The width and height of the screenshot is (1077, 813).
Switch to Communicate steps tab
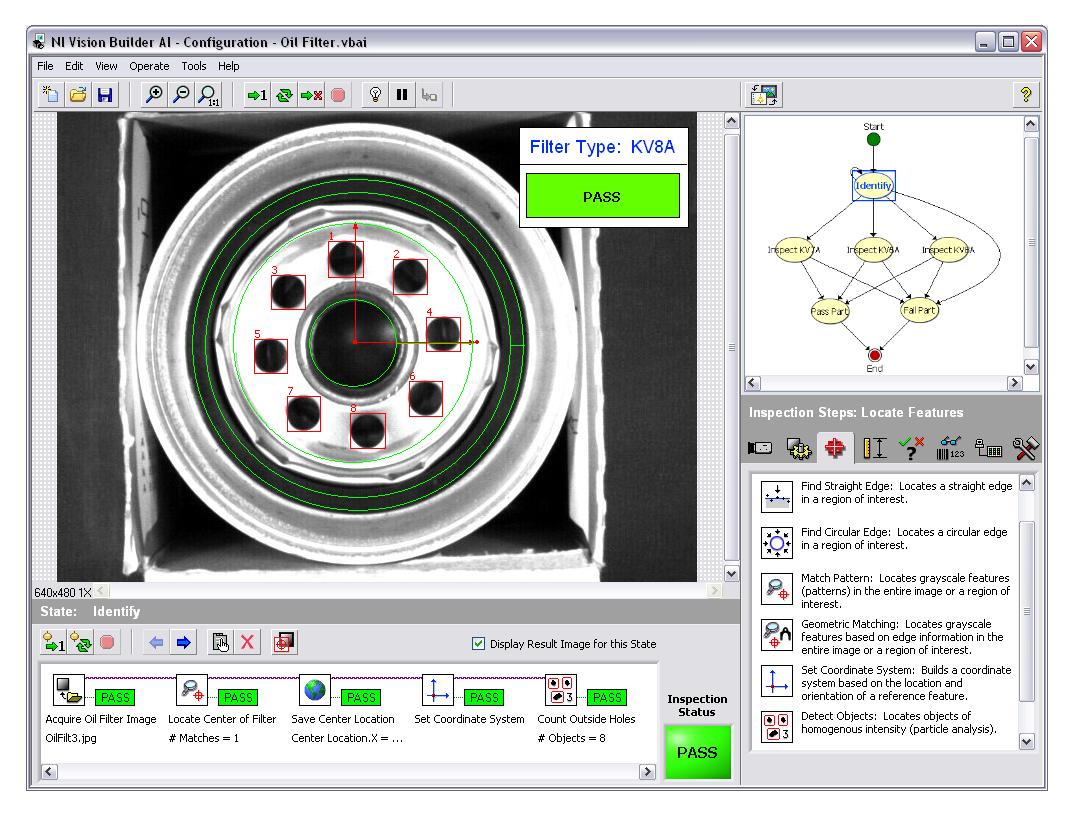pos(988,448)
